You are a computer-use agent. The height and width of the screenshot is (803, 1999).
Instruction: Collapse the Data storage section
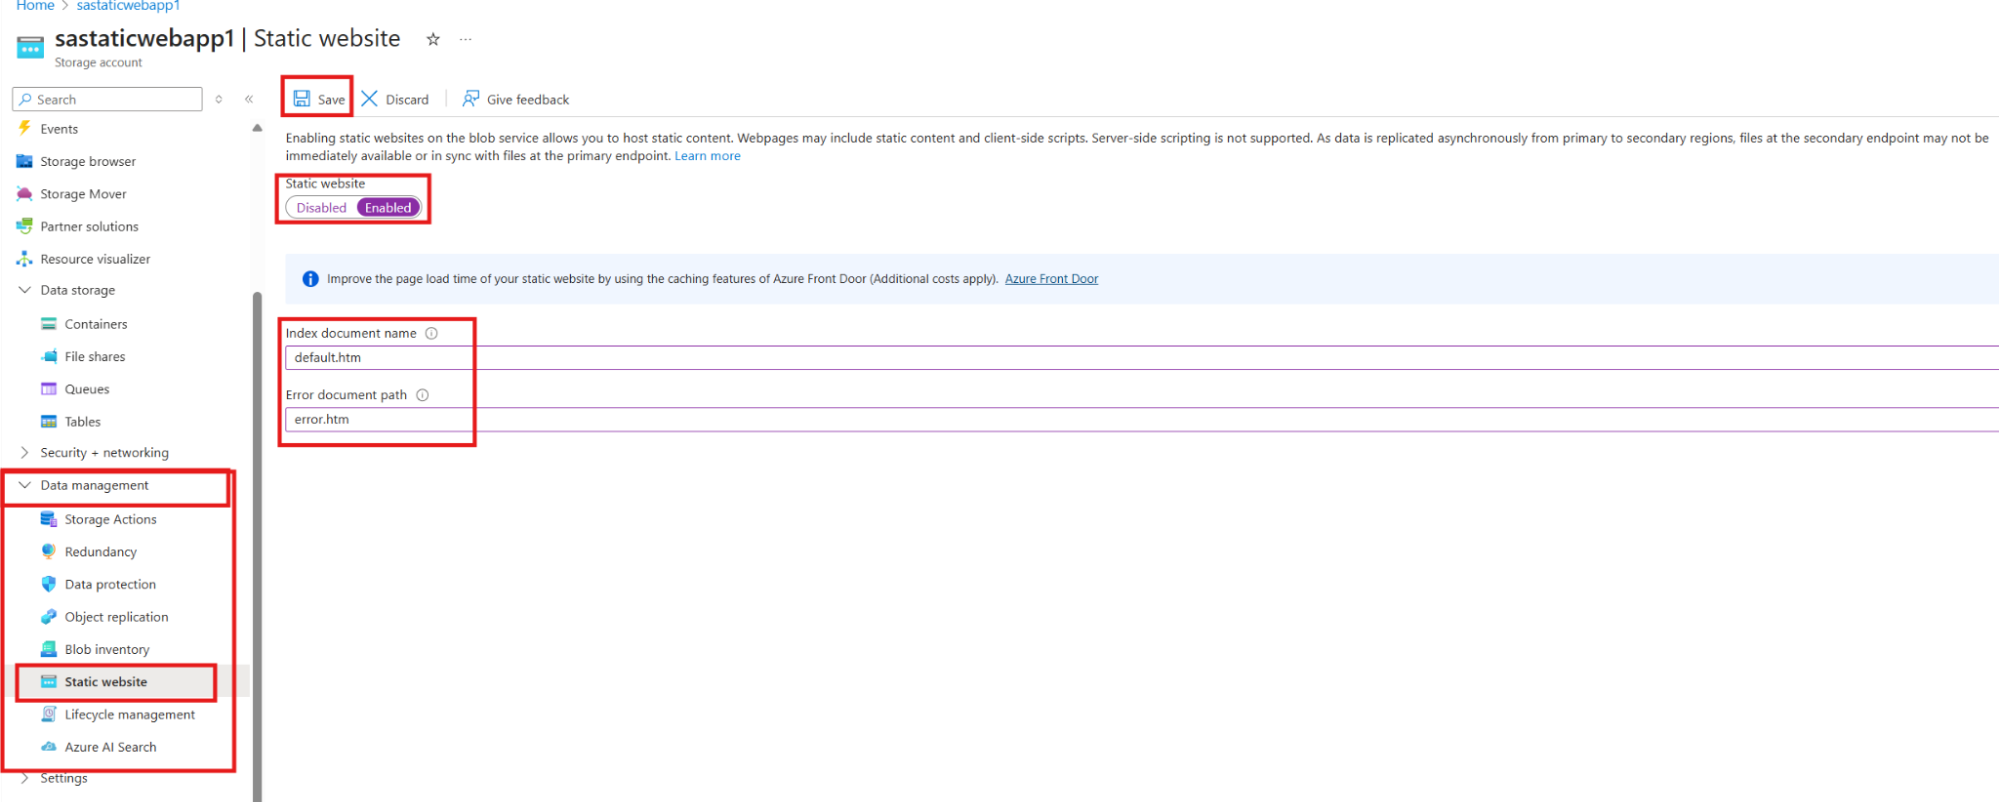coord(25,290)
